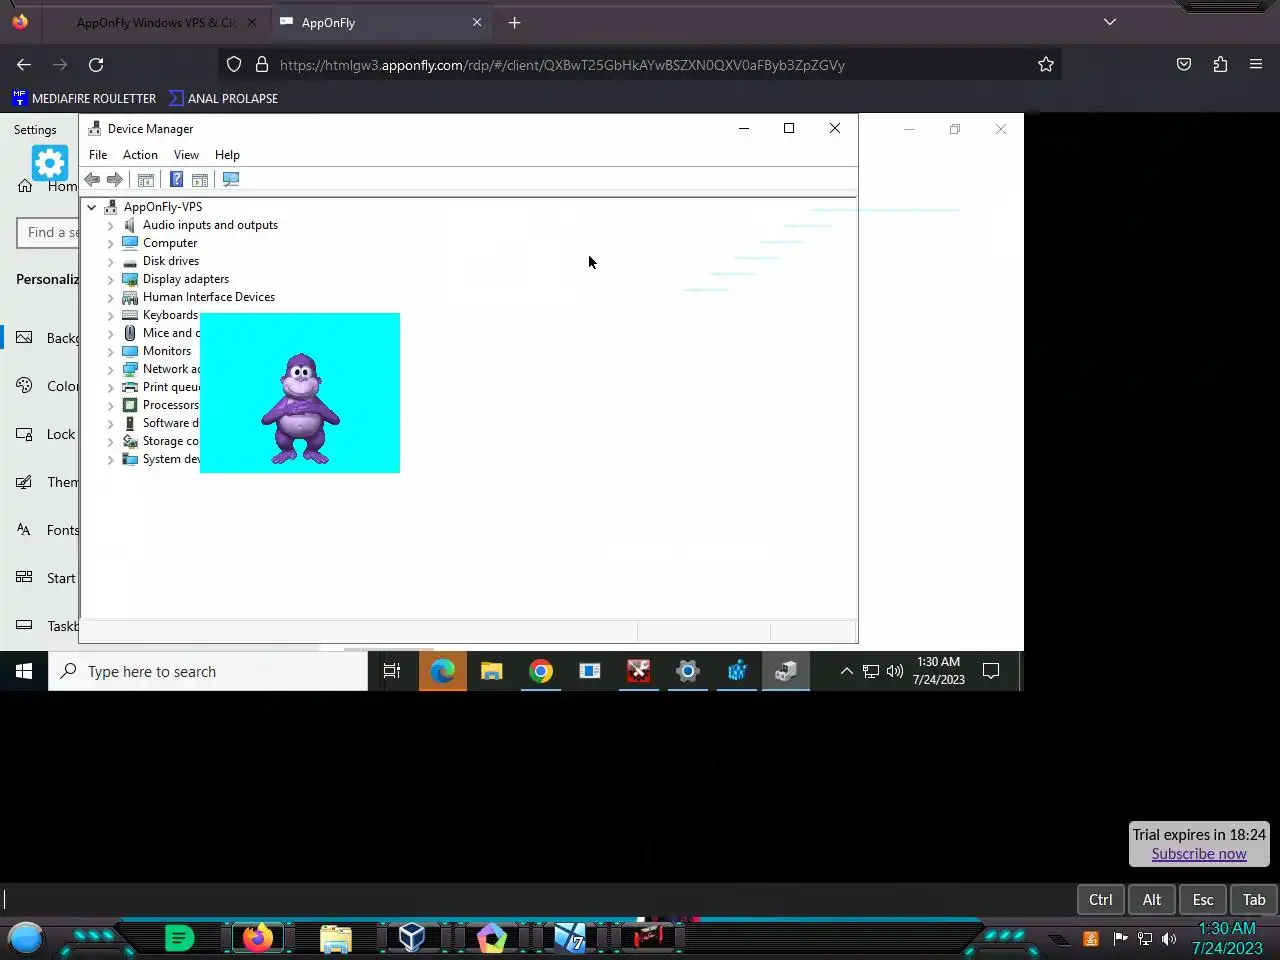Show hidden remote tray icons chevron
Viewport: 1280px width, 960px height.
pos(846,671)
